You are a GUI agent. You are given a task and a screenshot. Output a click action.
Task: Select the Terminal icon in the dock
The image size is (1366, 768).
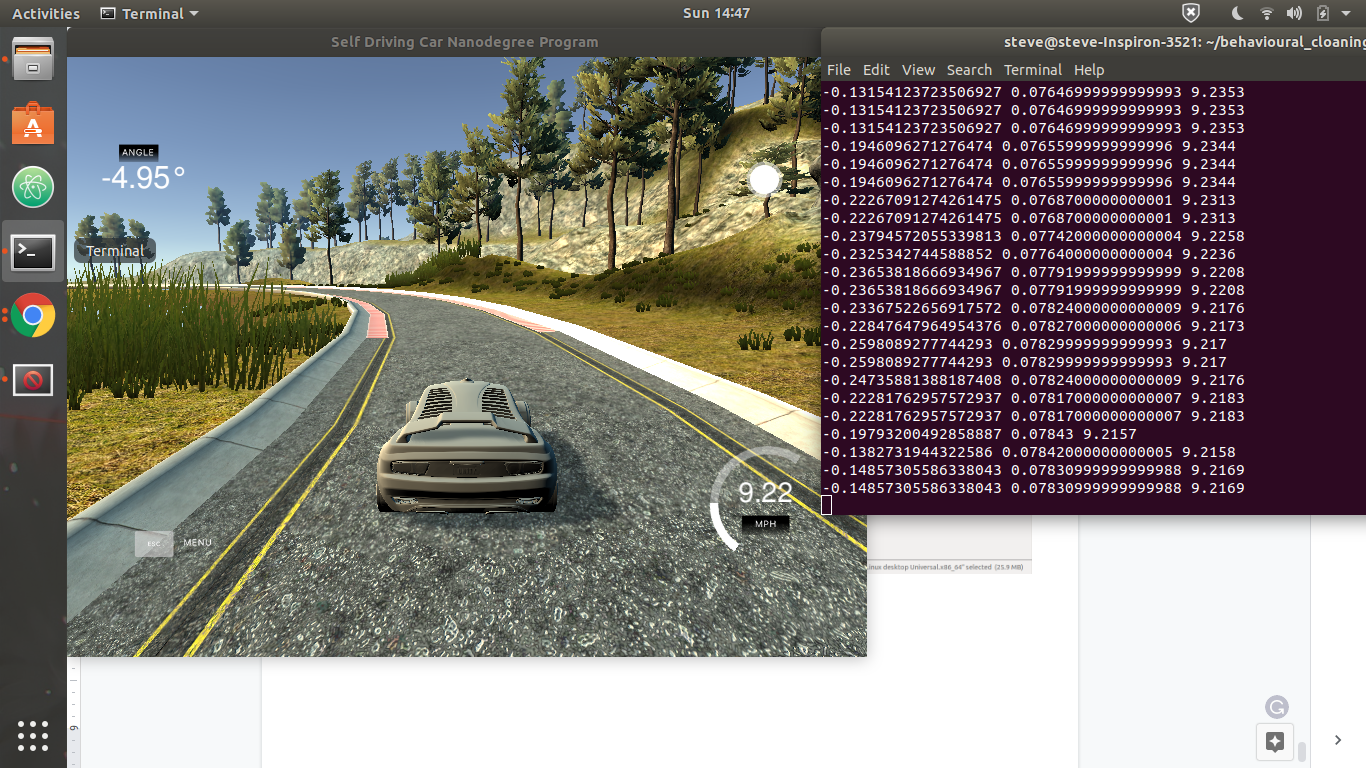coord(33,252)
